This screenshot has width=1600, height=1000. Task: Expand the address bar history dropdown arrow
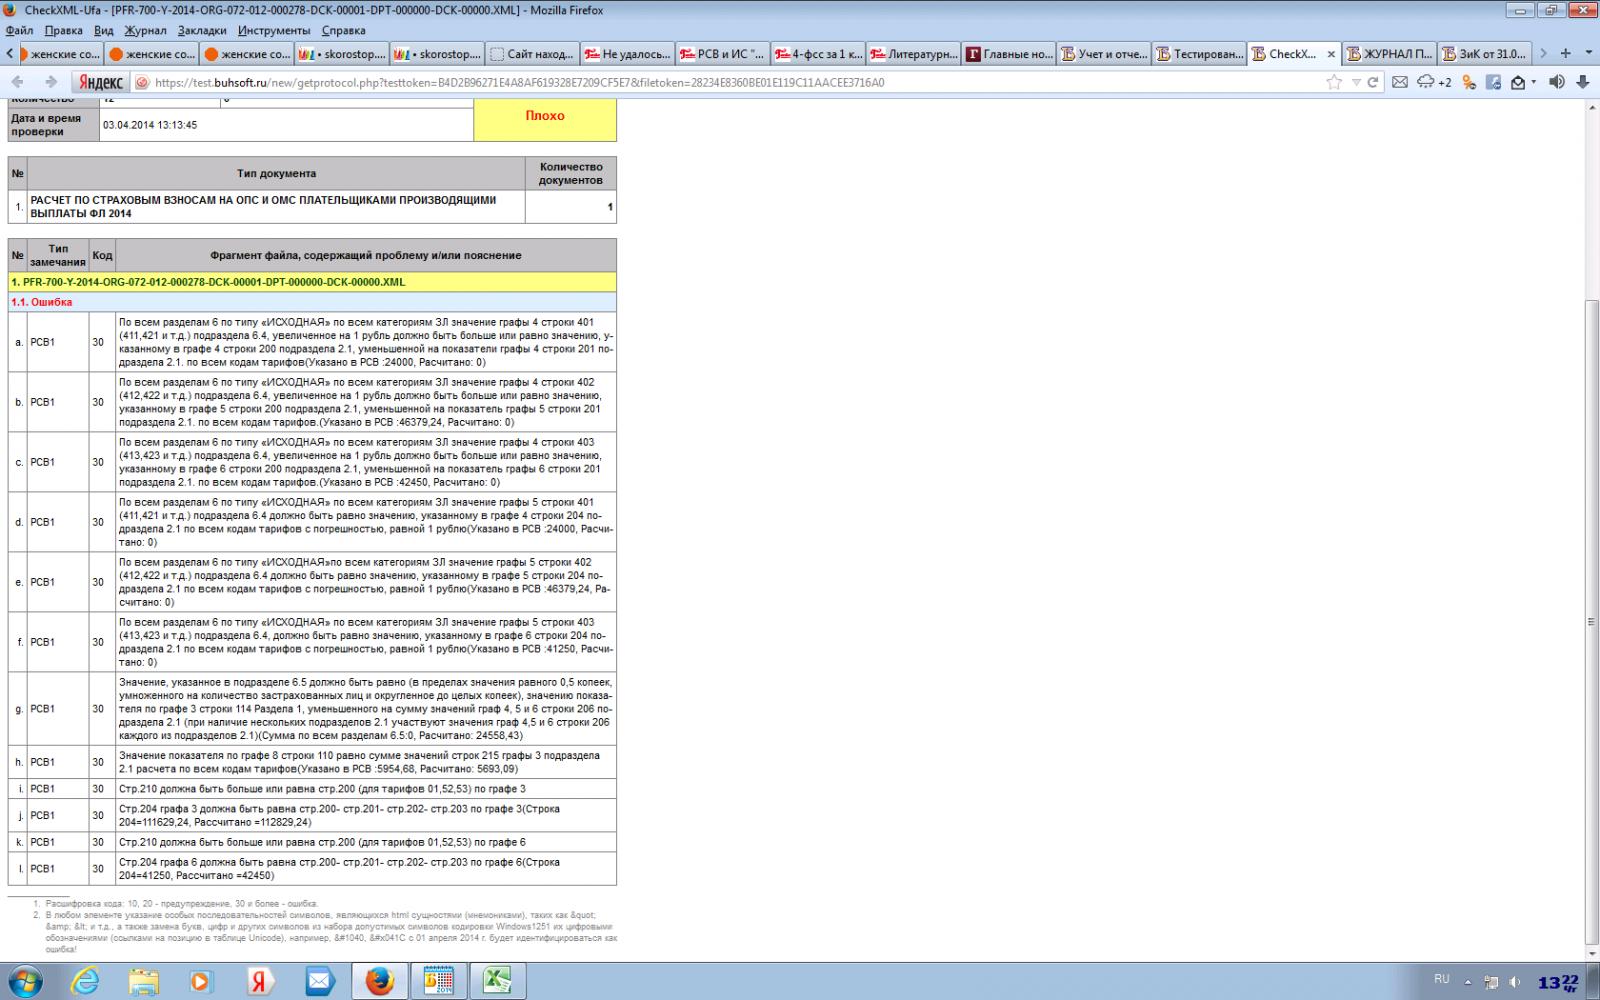tap(1355, 82)
